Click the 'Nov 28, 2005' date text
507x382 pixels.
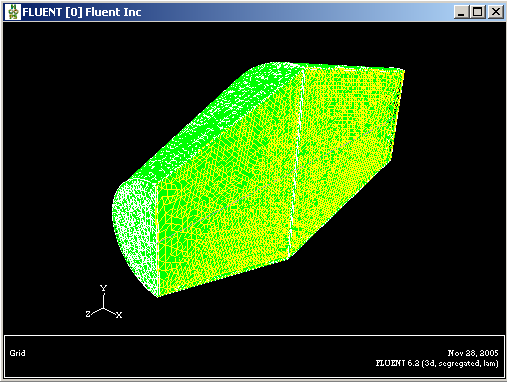pos(473,353)
